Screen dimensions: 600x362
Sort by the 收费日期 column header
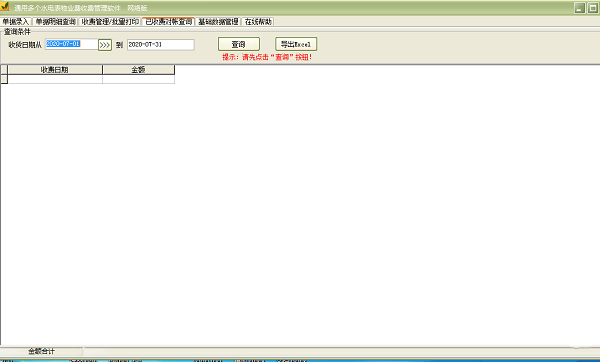point(55,70)
